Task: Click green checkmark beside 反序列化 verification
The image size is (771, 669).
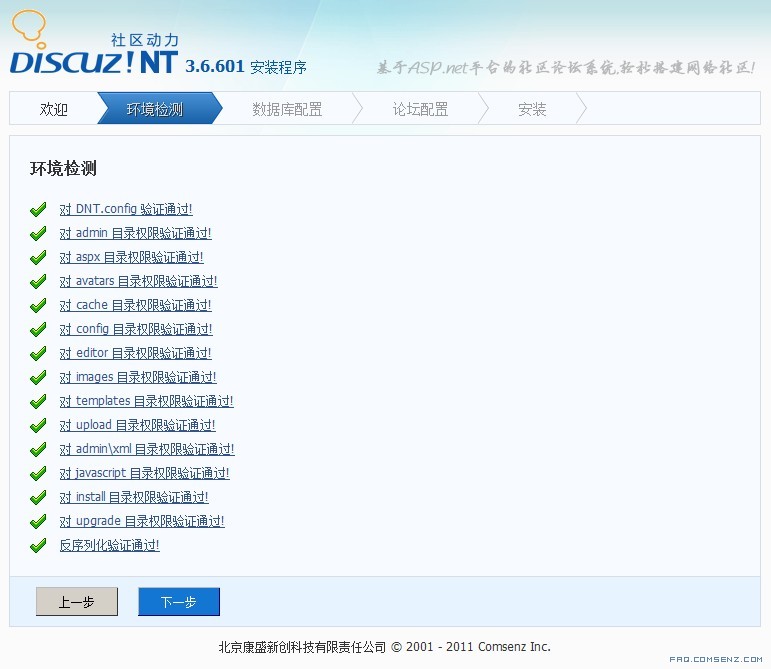Action: click(39, 546)
